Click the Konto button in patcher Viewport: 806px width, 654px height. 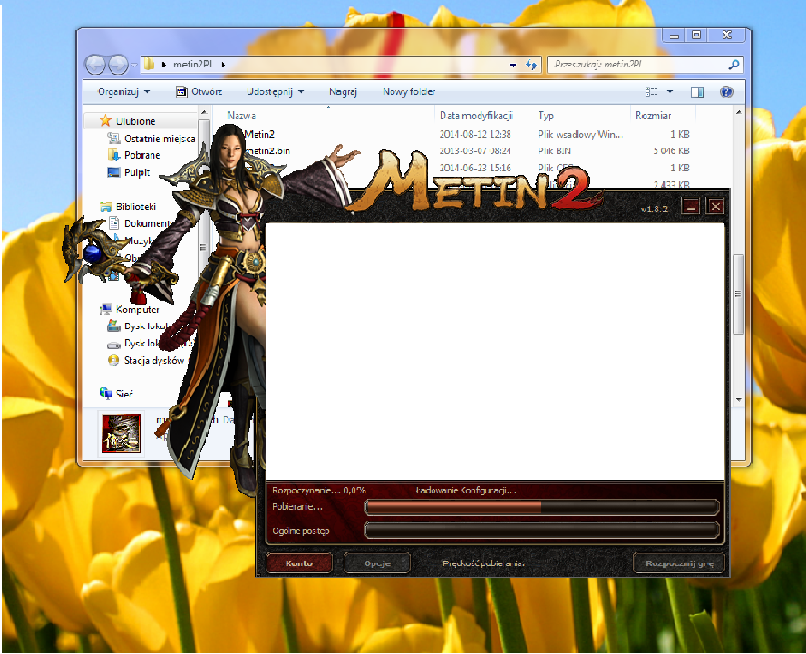pos(299,563)
